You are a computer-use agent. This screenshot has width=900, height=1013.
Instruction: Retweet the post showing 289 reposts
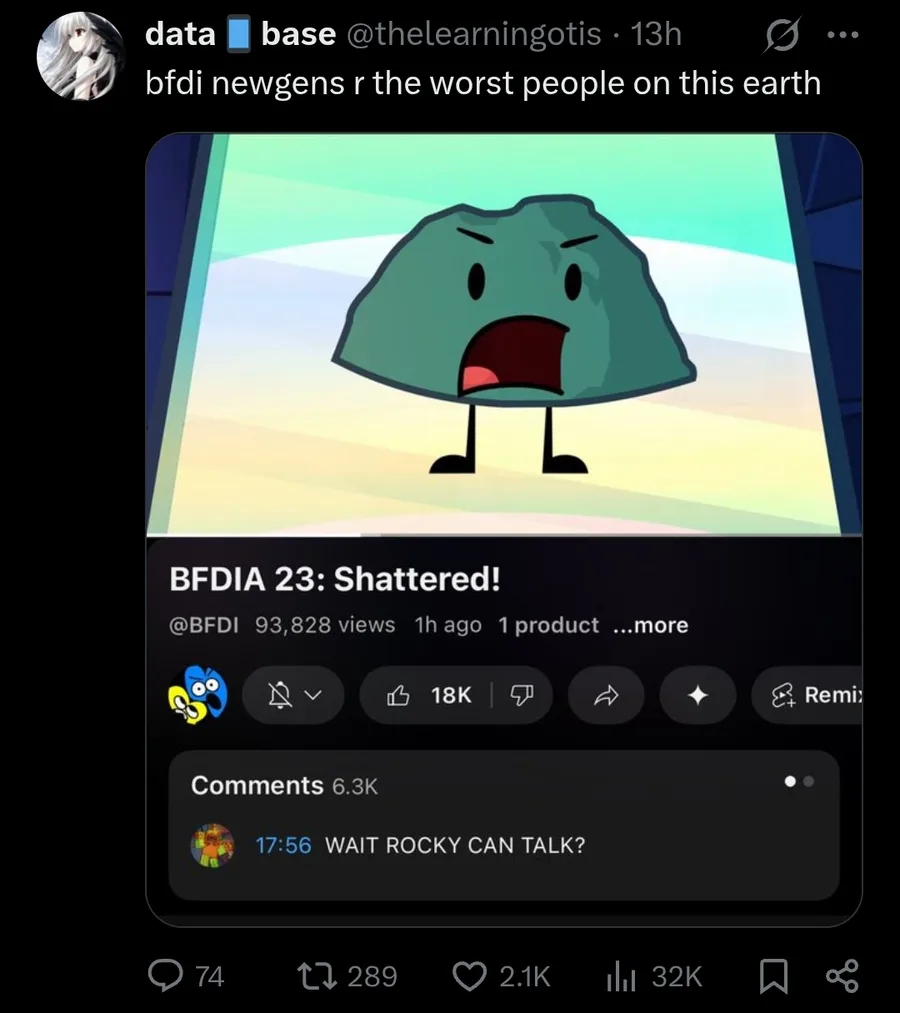(x=346, y=976)
